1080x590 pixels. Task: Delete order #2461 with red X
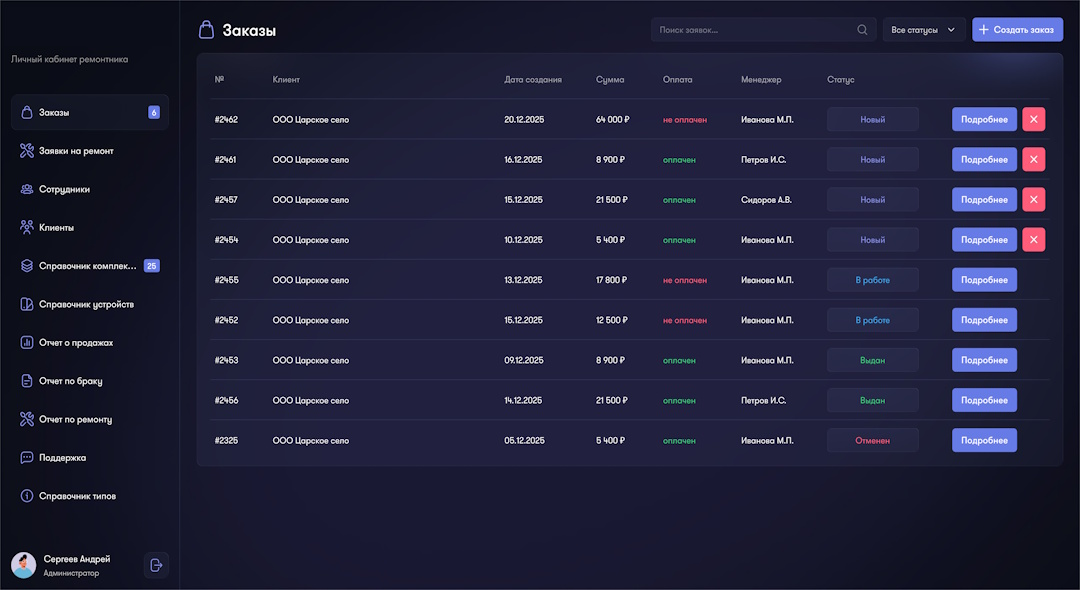point(1033,159)
